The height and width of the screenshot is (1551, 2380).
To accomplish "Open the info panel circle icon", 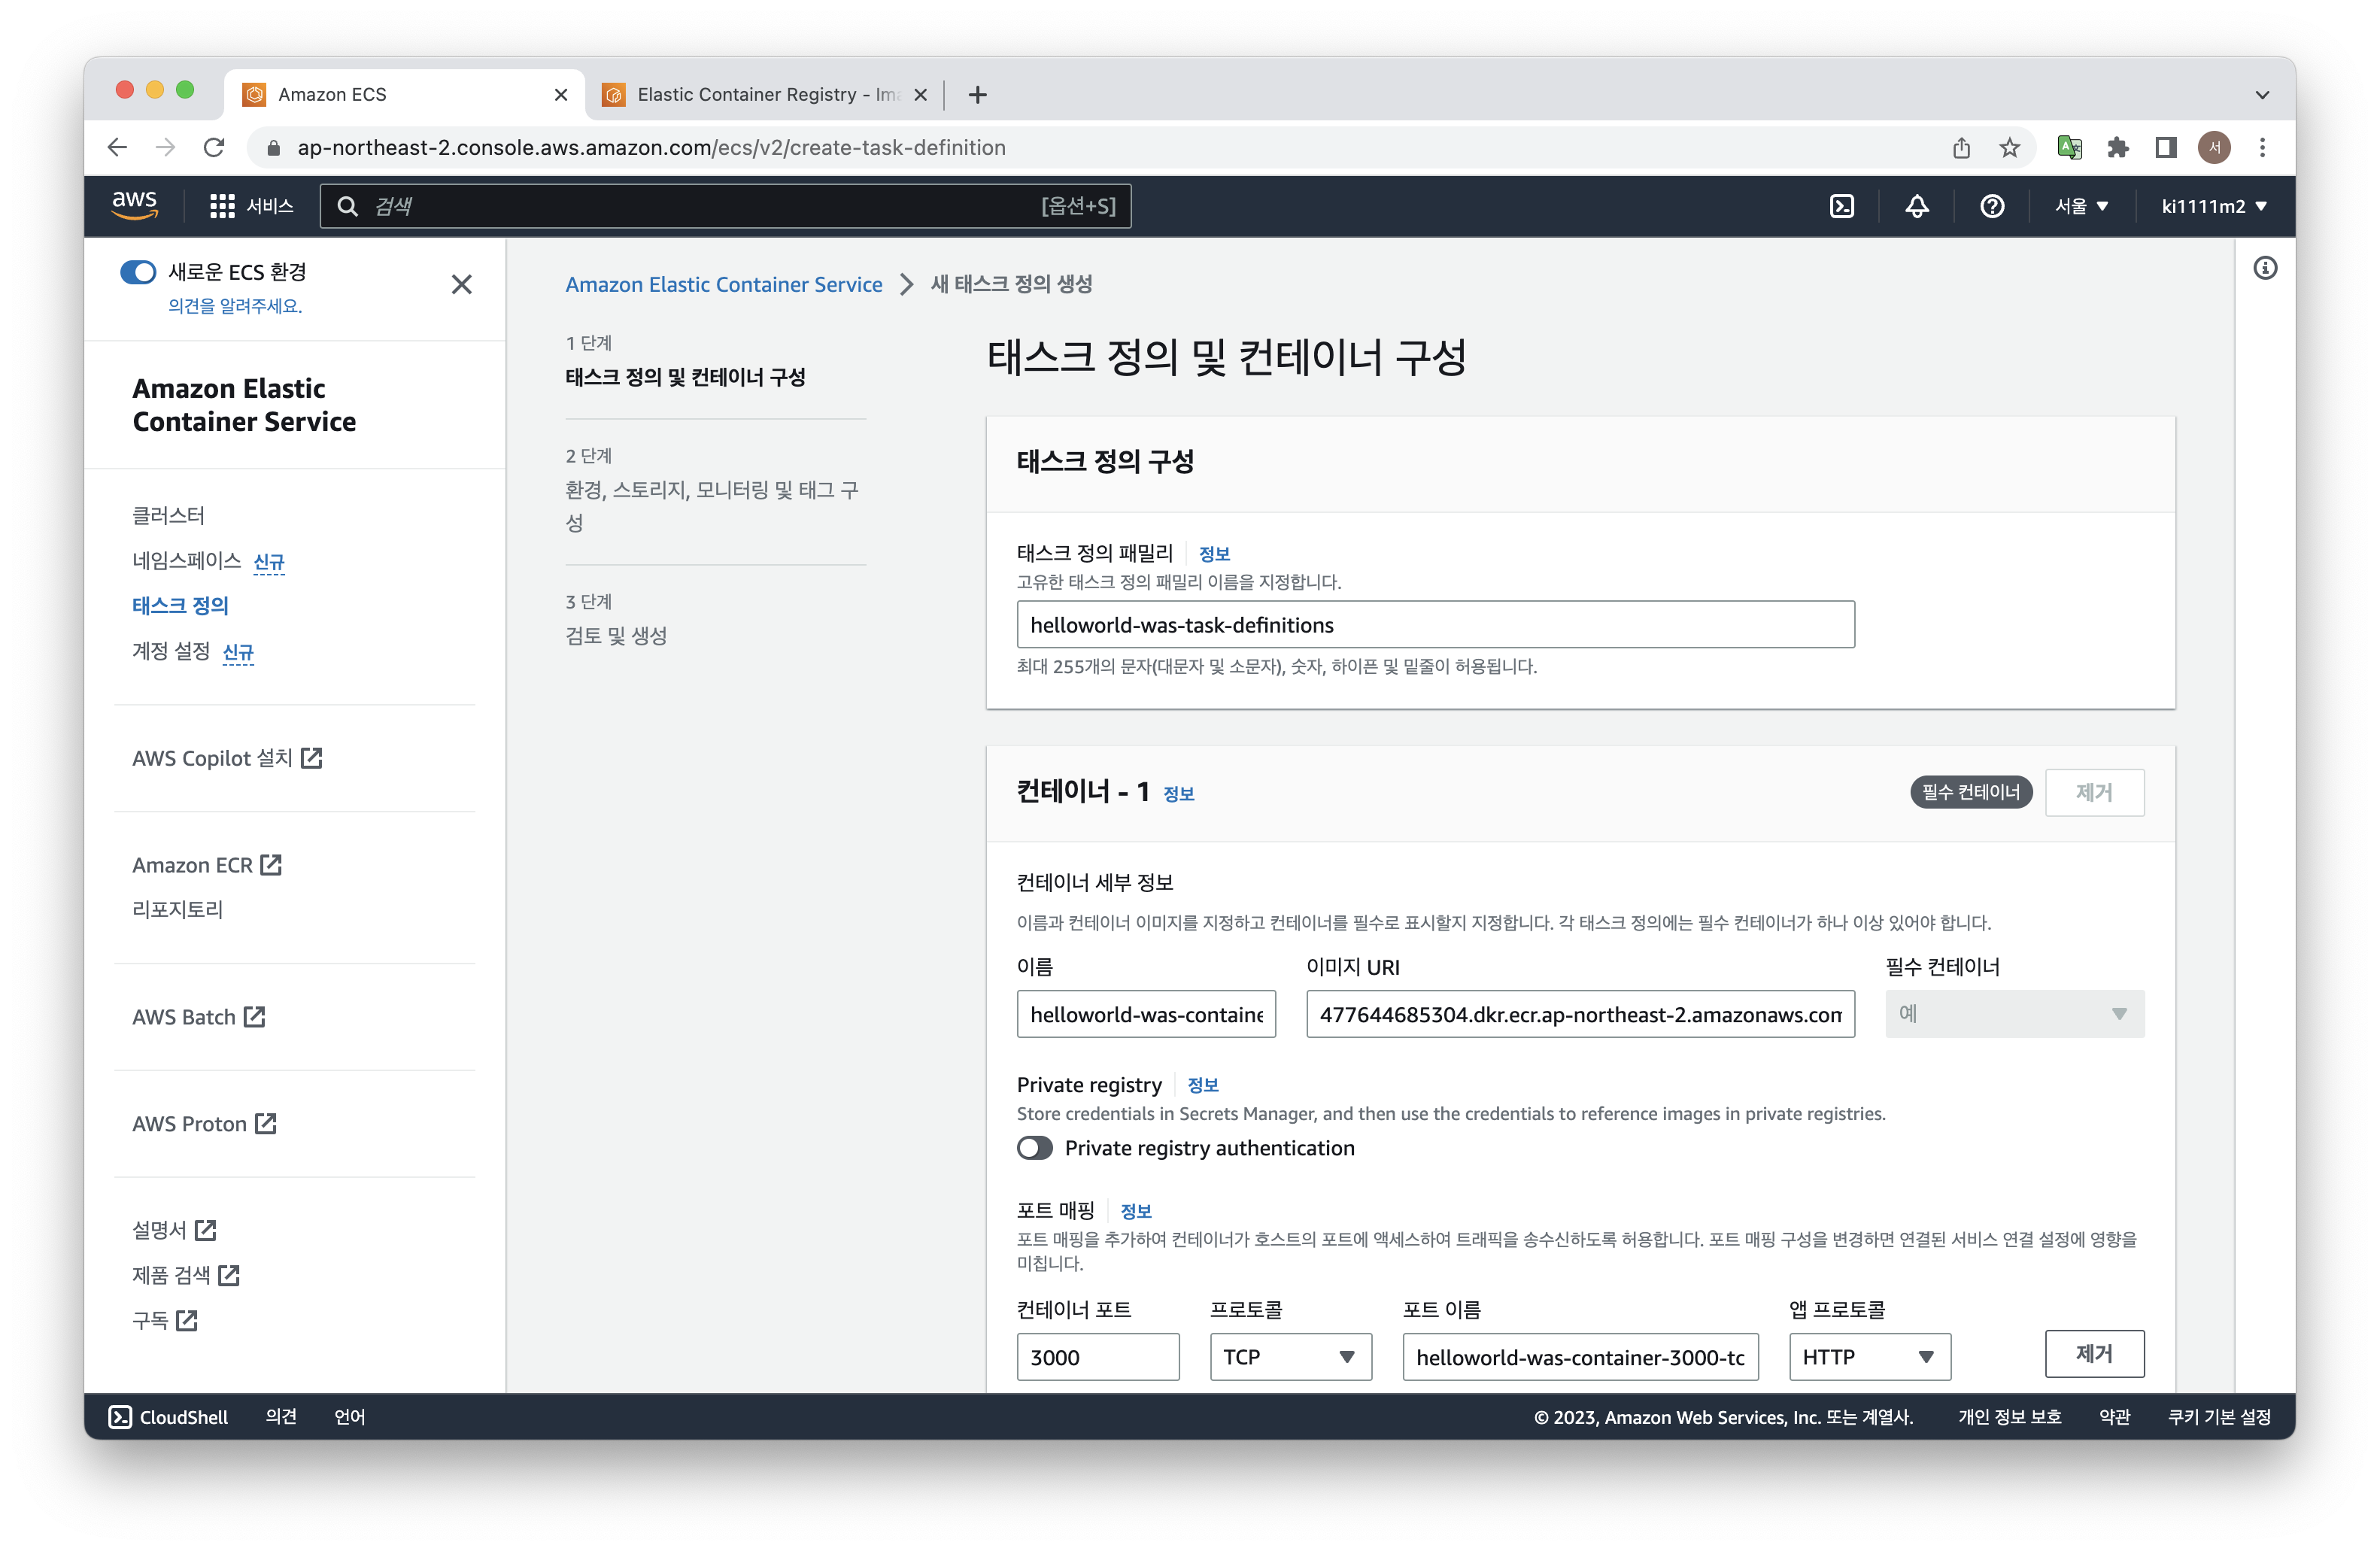I will click(2265, 268).
